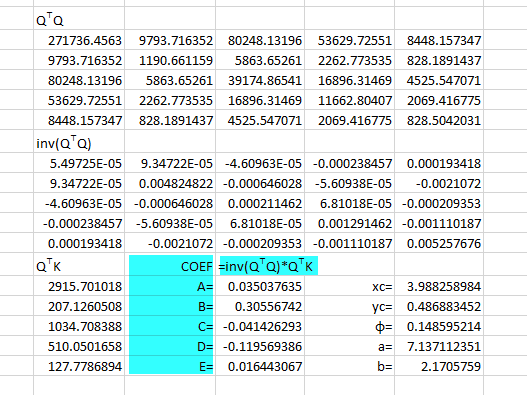
Task: Click 2069.416775 in the row starting 53629.72551
Action: pos(439,101)
